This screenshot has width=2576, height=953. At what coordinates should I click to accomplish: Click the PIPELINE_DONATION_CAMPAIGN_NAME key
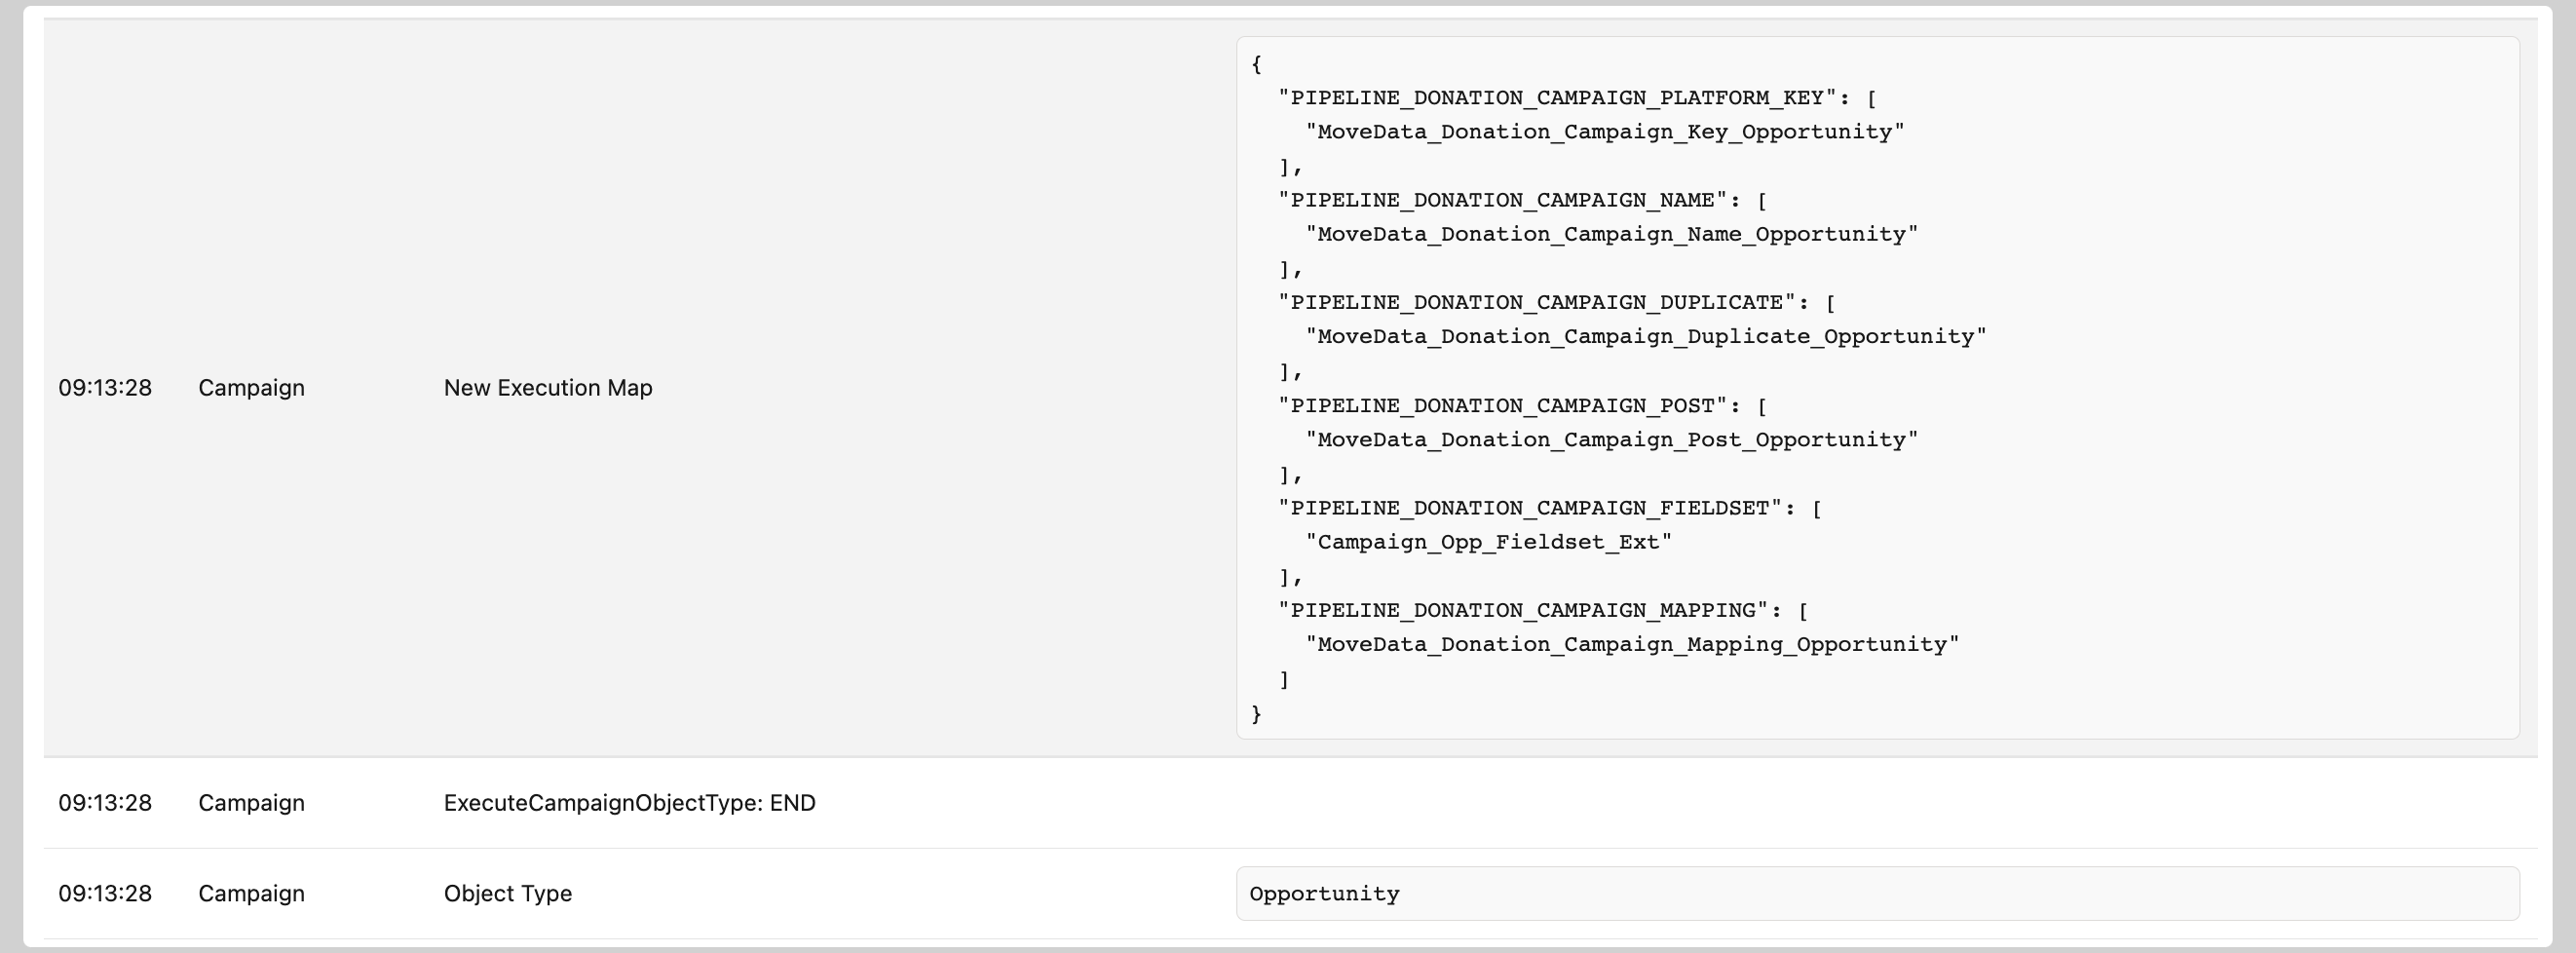[1503, 200]
